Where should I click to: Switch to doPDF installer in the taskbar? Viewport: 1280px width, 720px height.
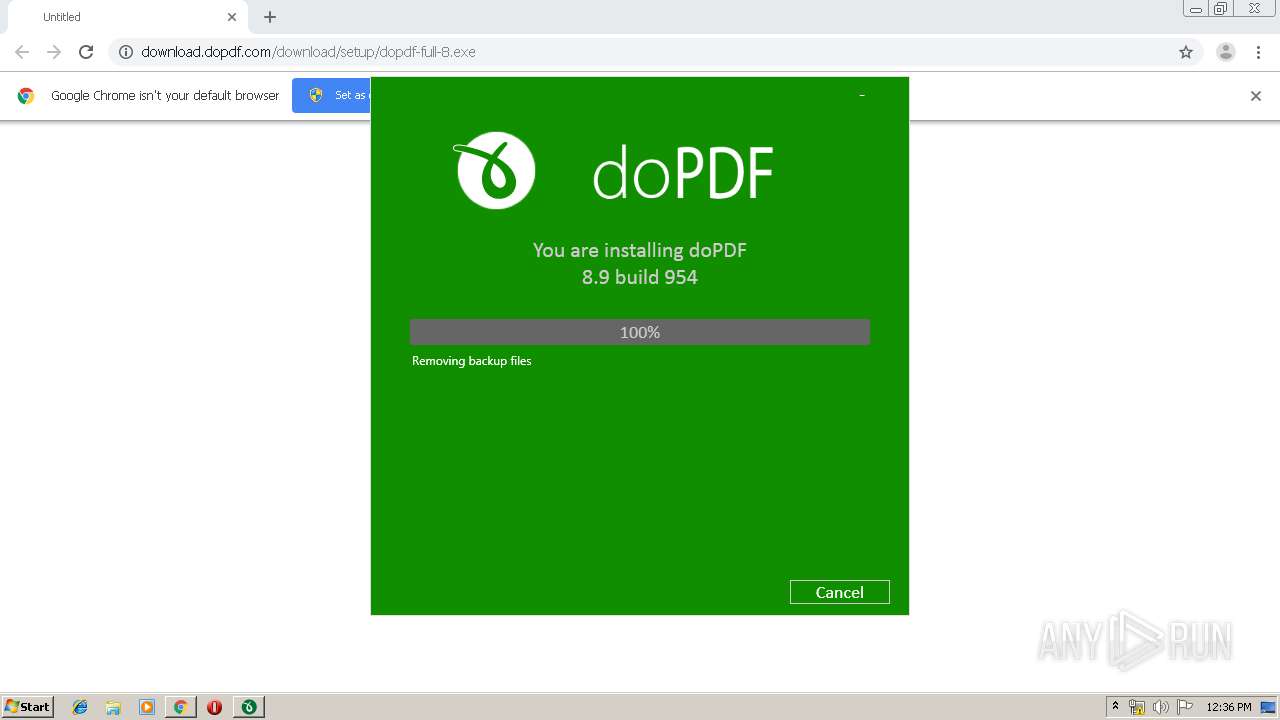tap(249, 707)
